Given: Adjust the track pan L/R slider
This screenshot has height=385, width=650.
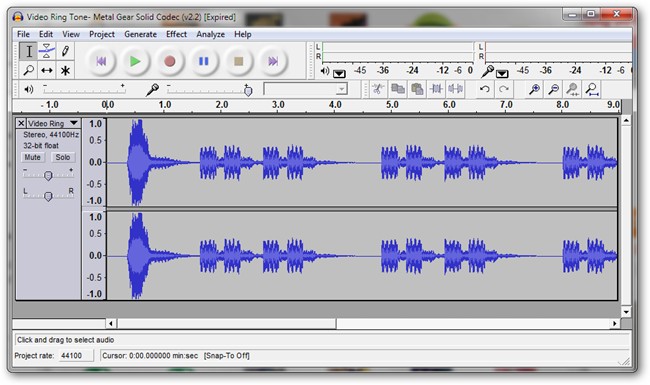Looking at the screenshot, I should [x=48, y=196].
